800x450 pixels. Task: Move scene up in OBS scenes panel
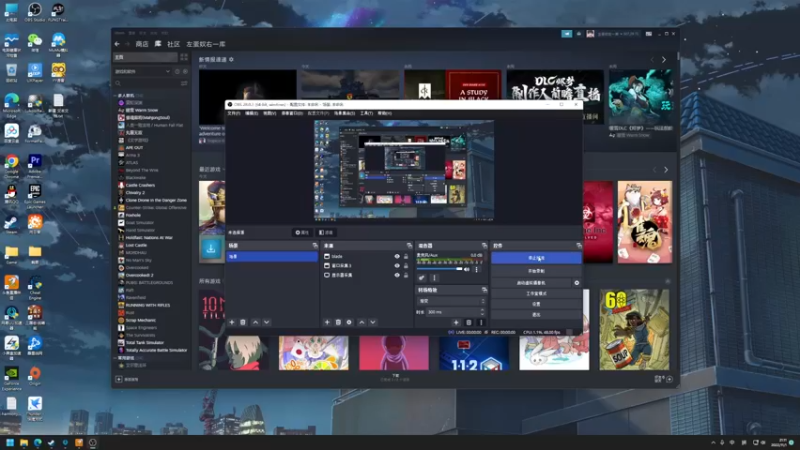point(256,322)
